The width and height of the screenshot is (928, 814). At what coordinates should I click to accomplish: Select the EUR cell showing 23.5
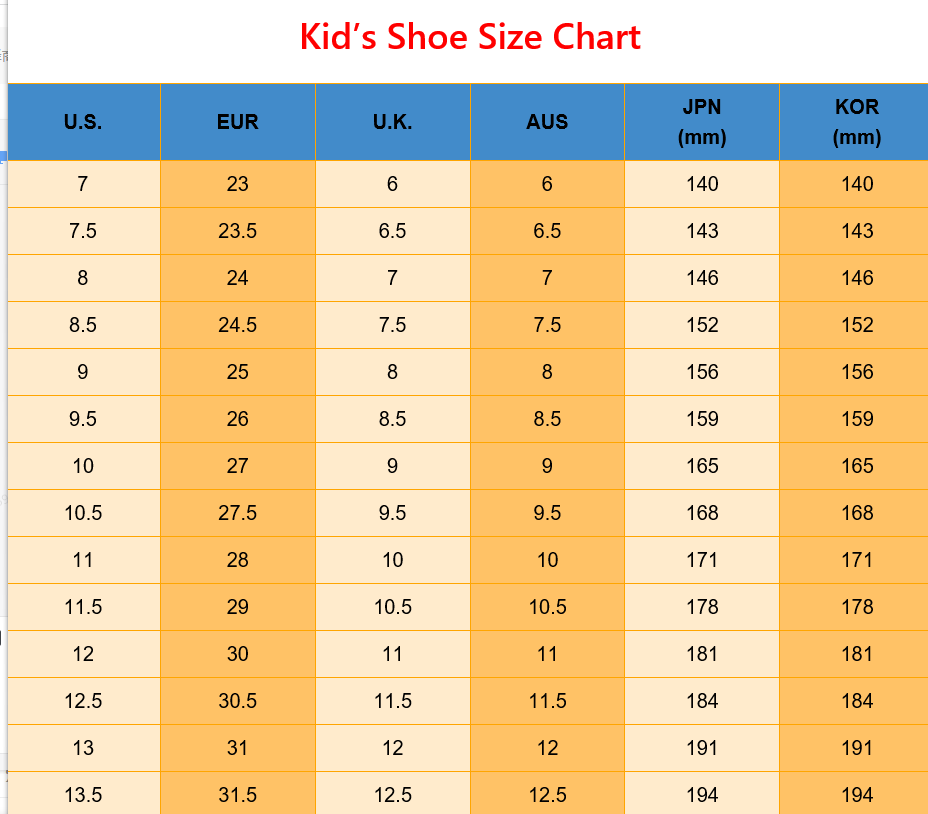click(237, 231)
